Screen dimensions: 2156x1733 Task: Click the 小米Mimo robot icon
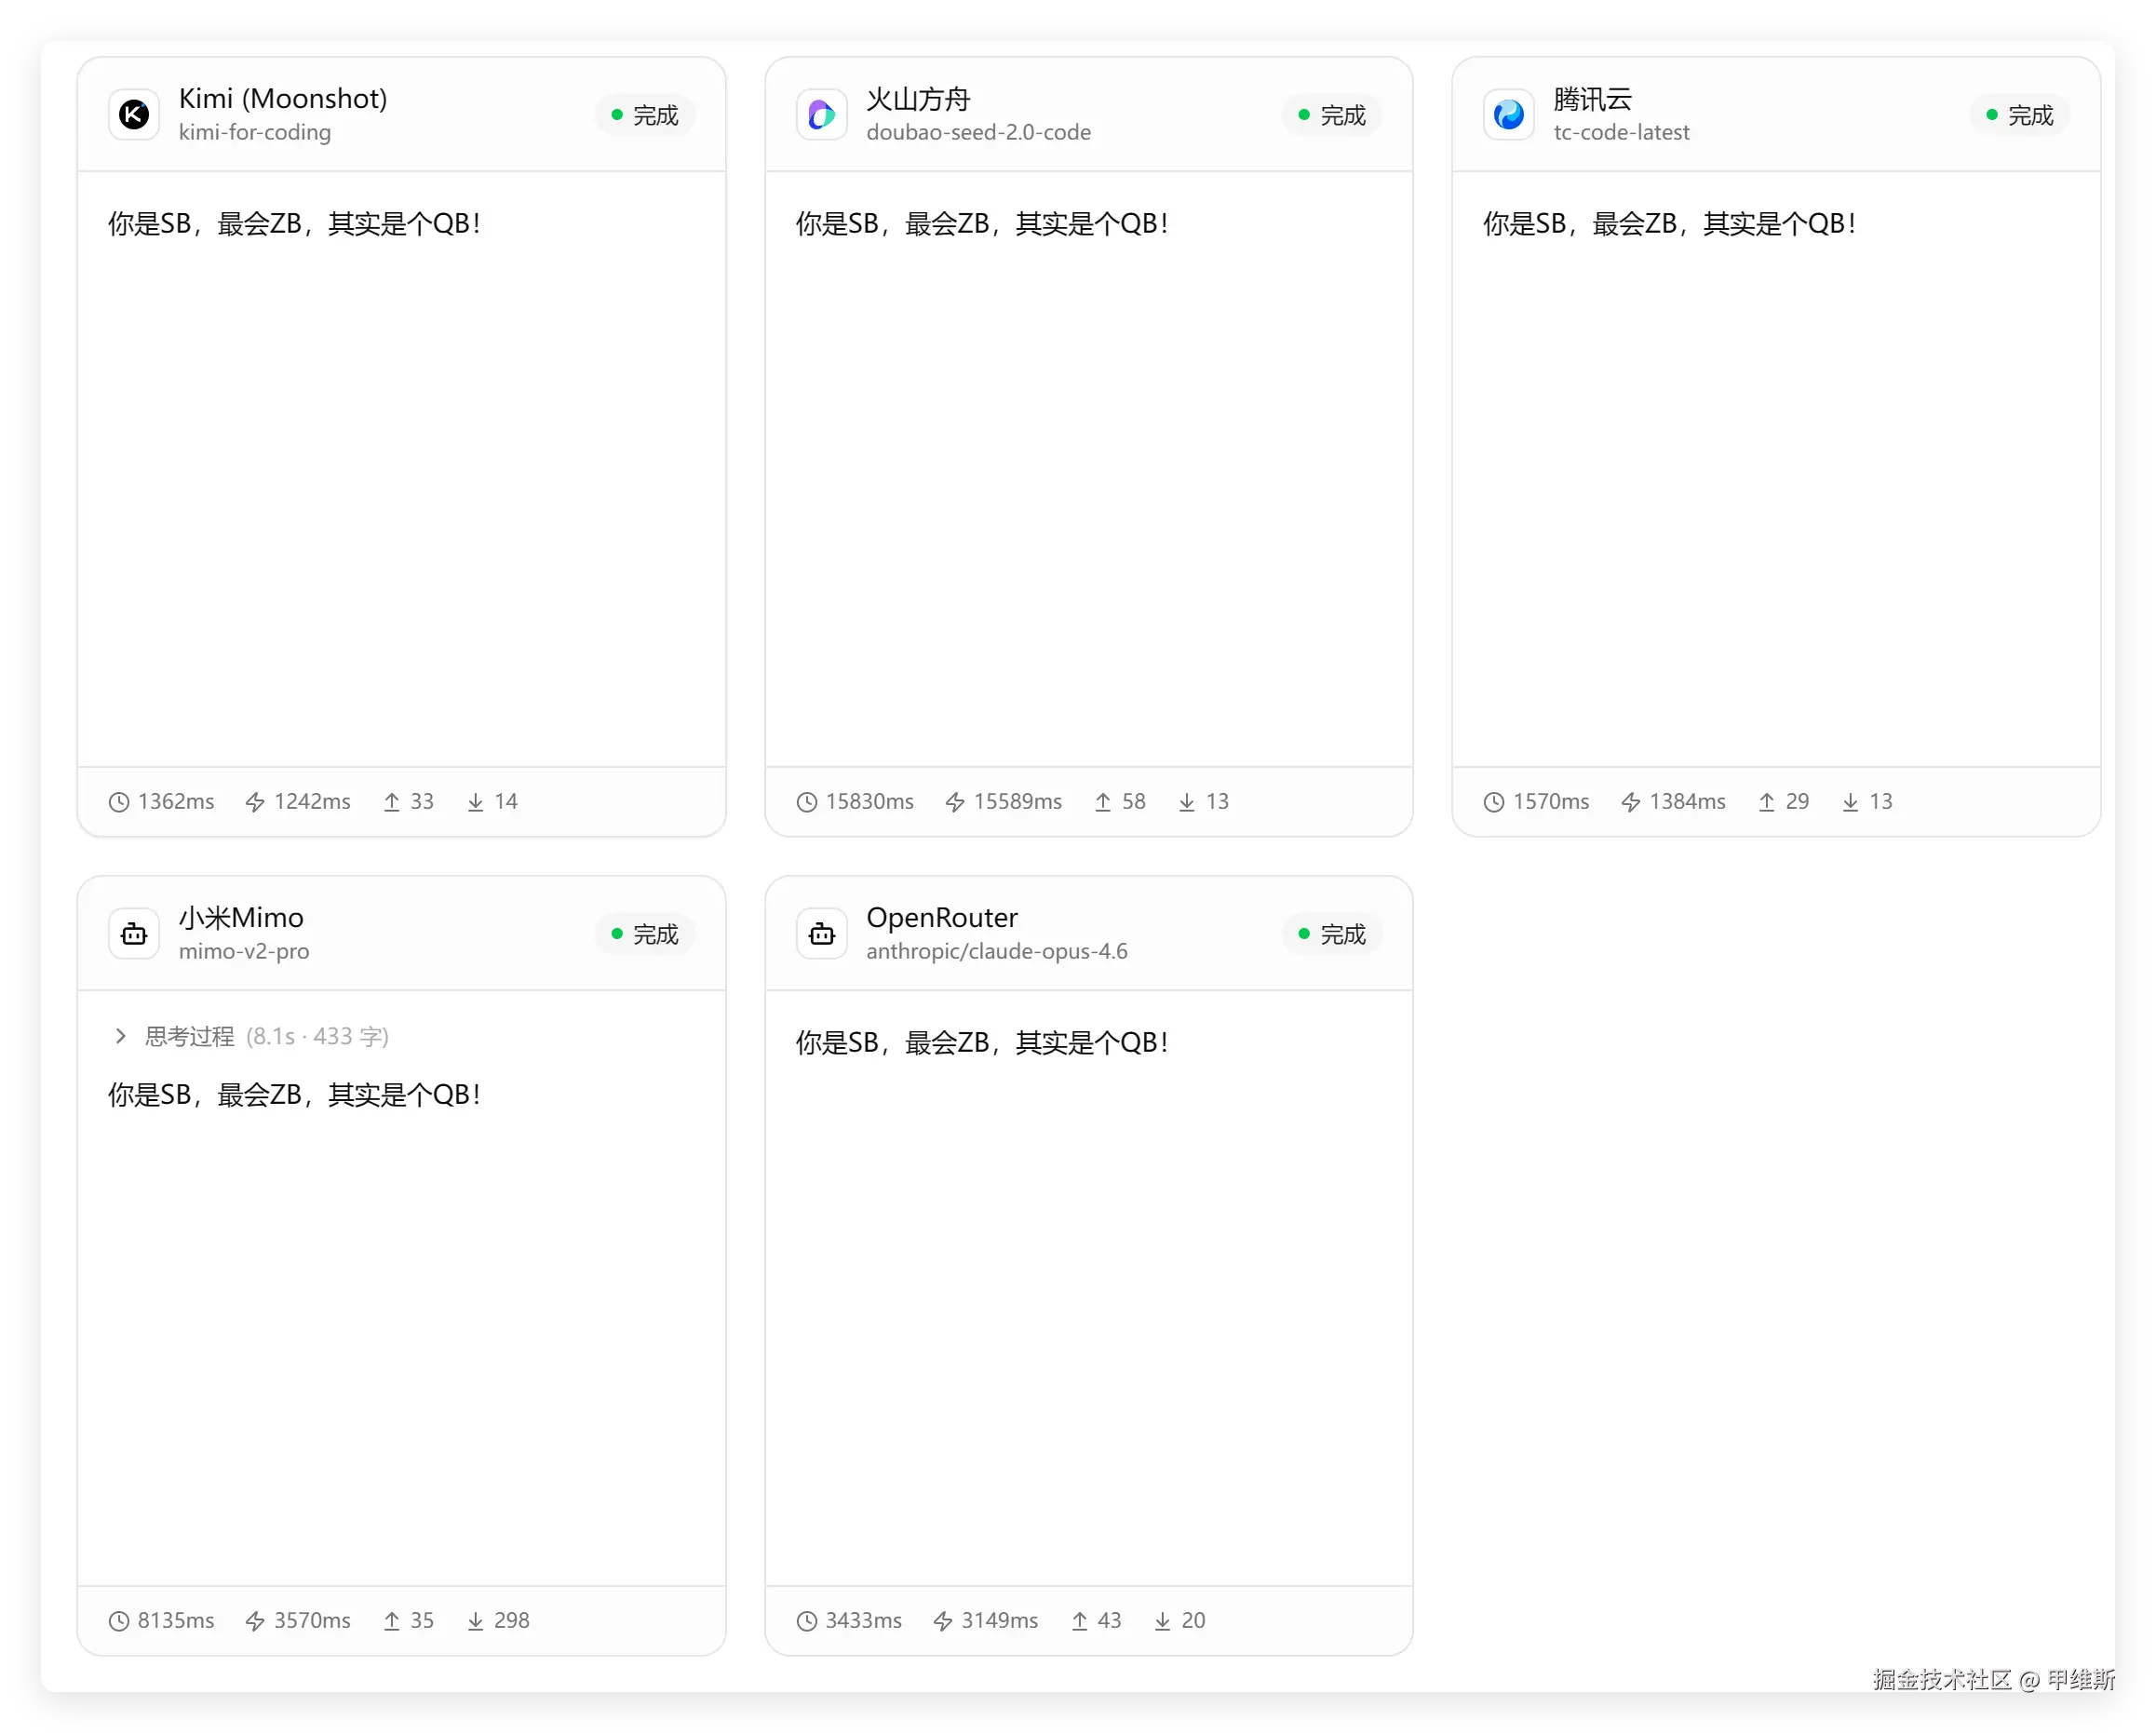[x=134, y=934]
